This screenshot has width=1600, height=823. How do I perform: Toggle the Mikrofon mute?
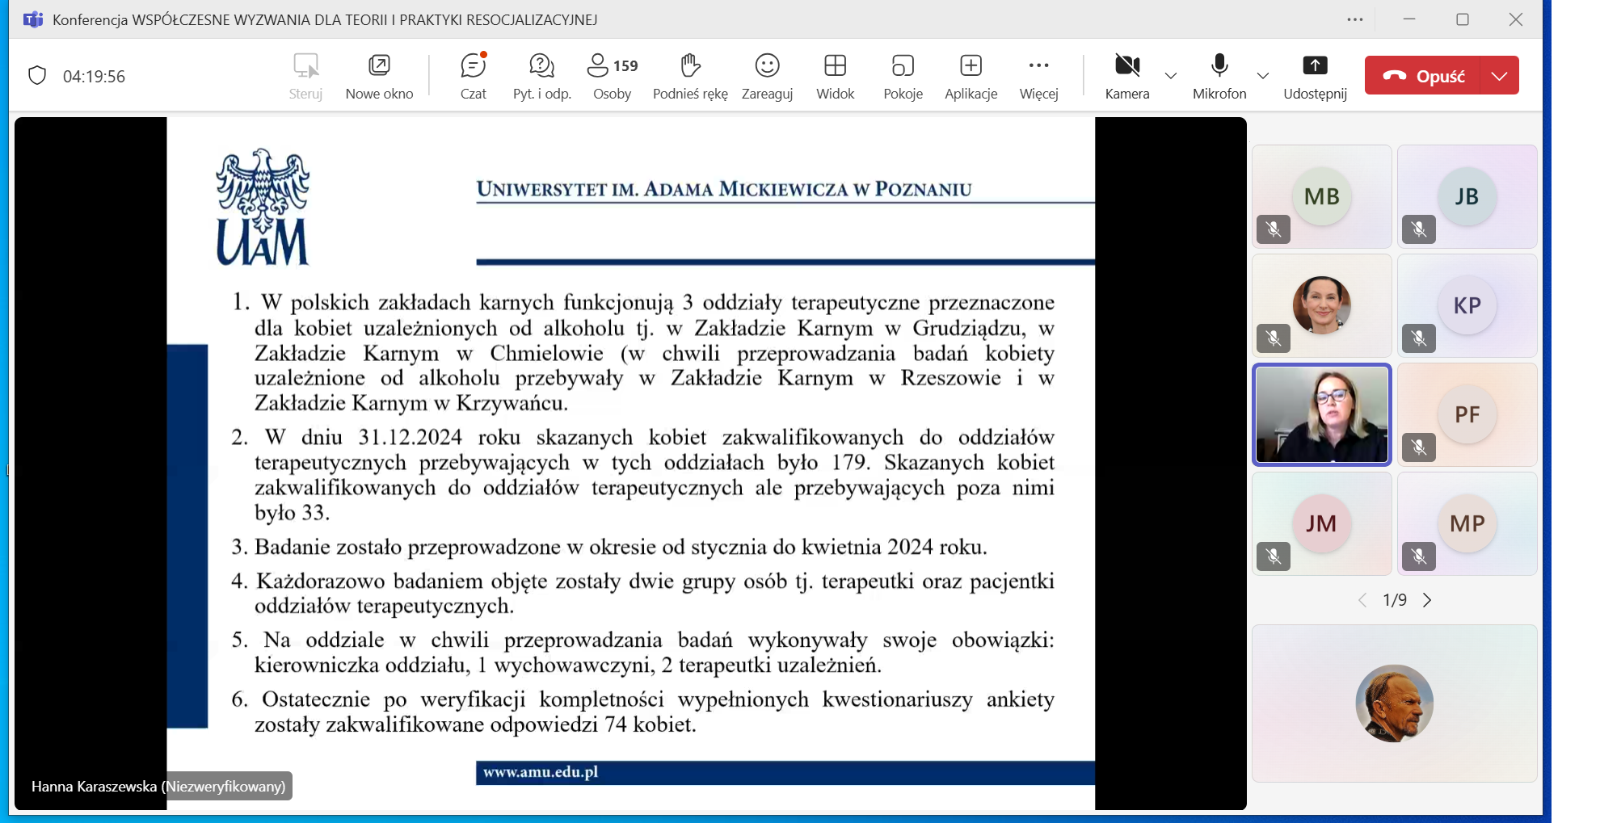pyautogui.click(x=1219, y=76)
